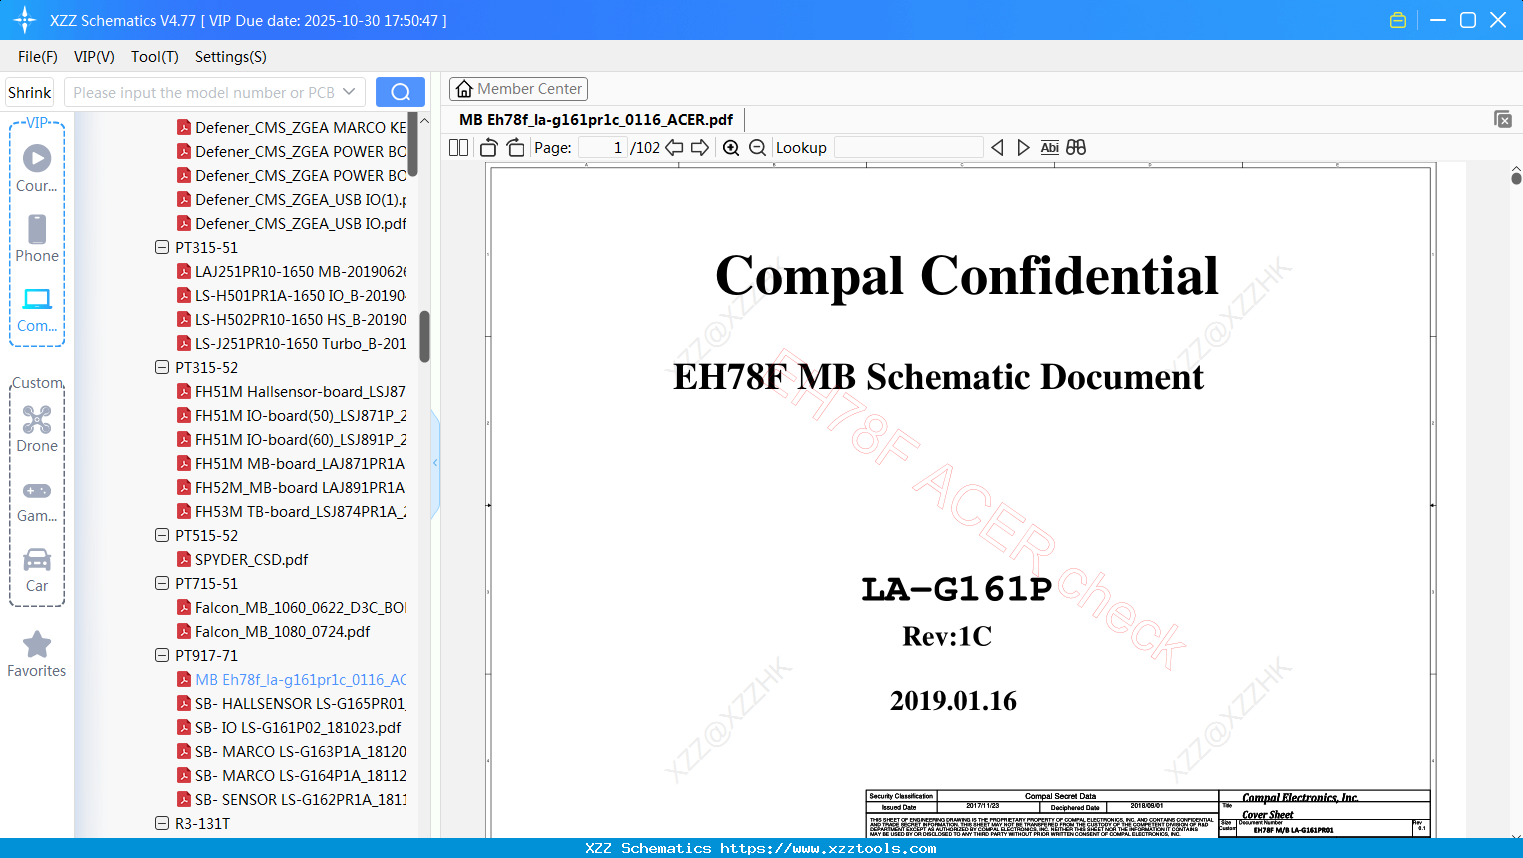
Task: Select the Computer category icon
Action: tap(37, 309)
